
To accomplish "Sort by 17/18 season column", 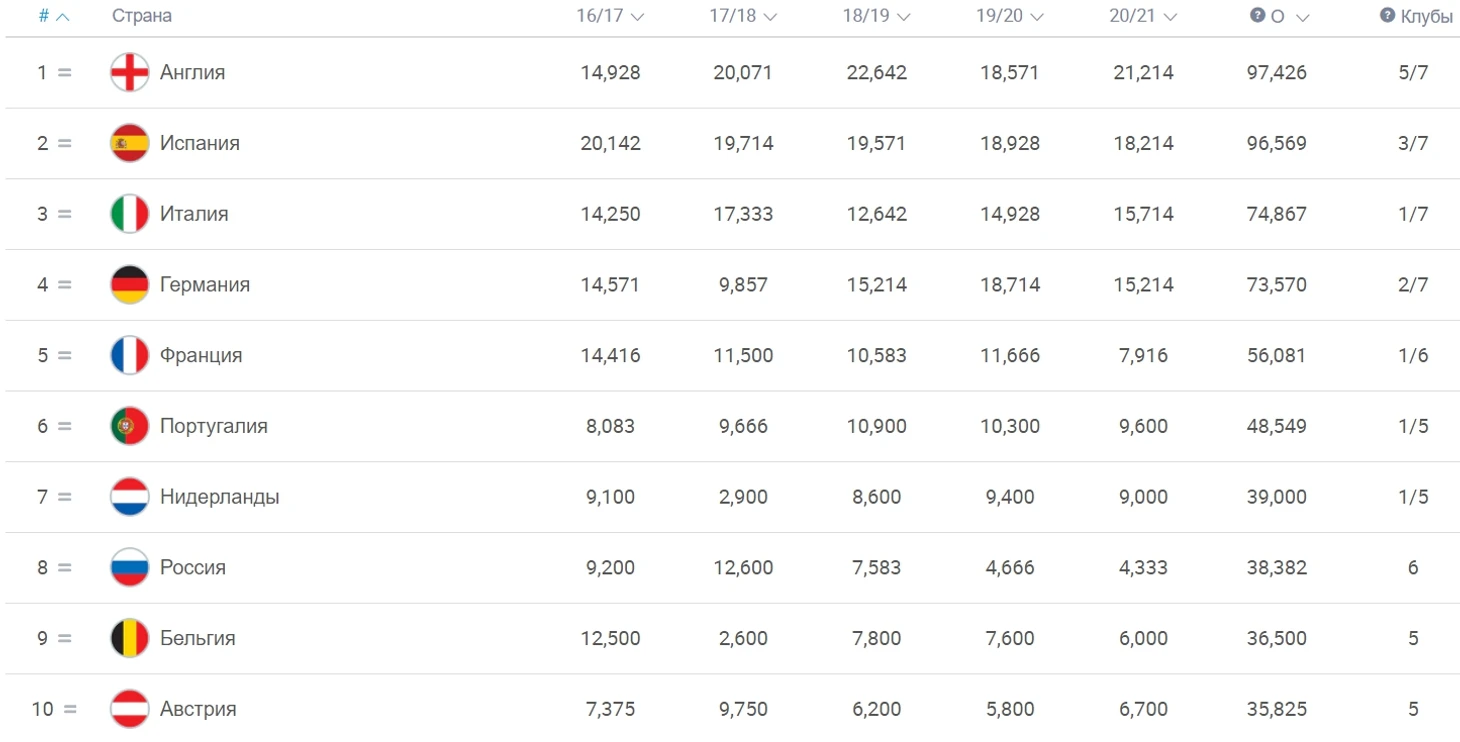I will (743, 16).
